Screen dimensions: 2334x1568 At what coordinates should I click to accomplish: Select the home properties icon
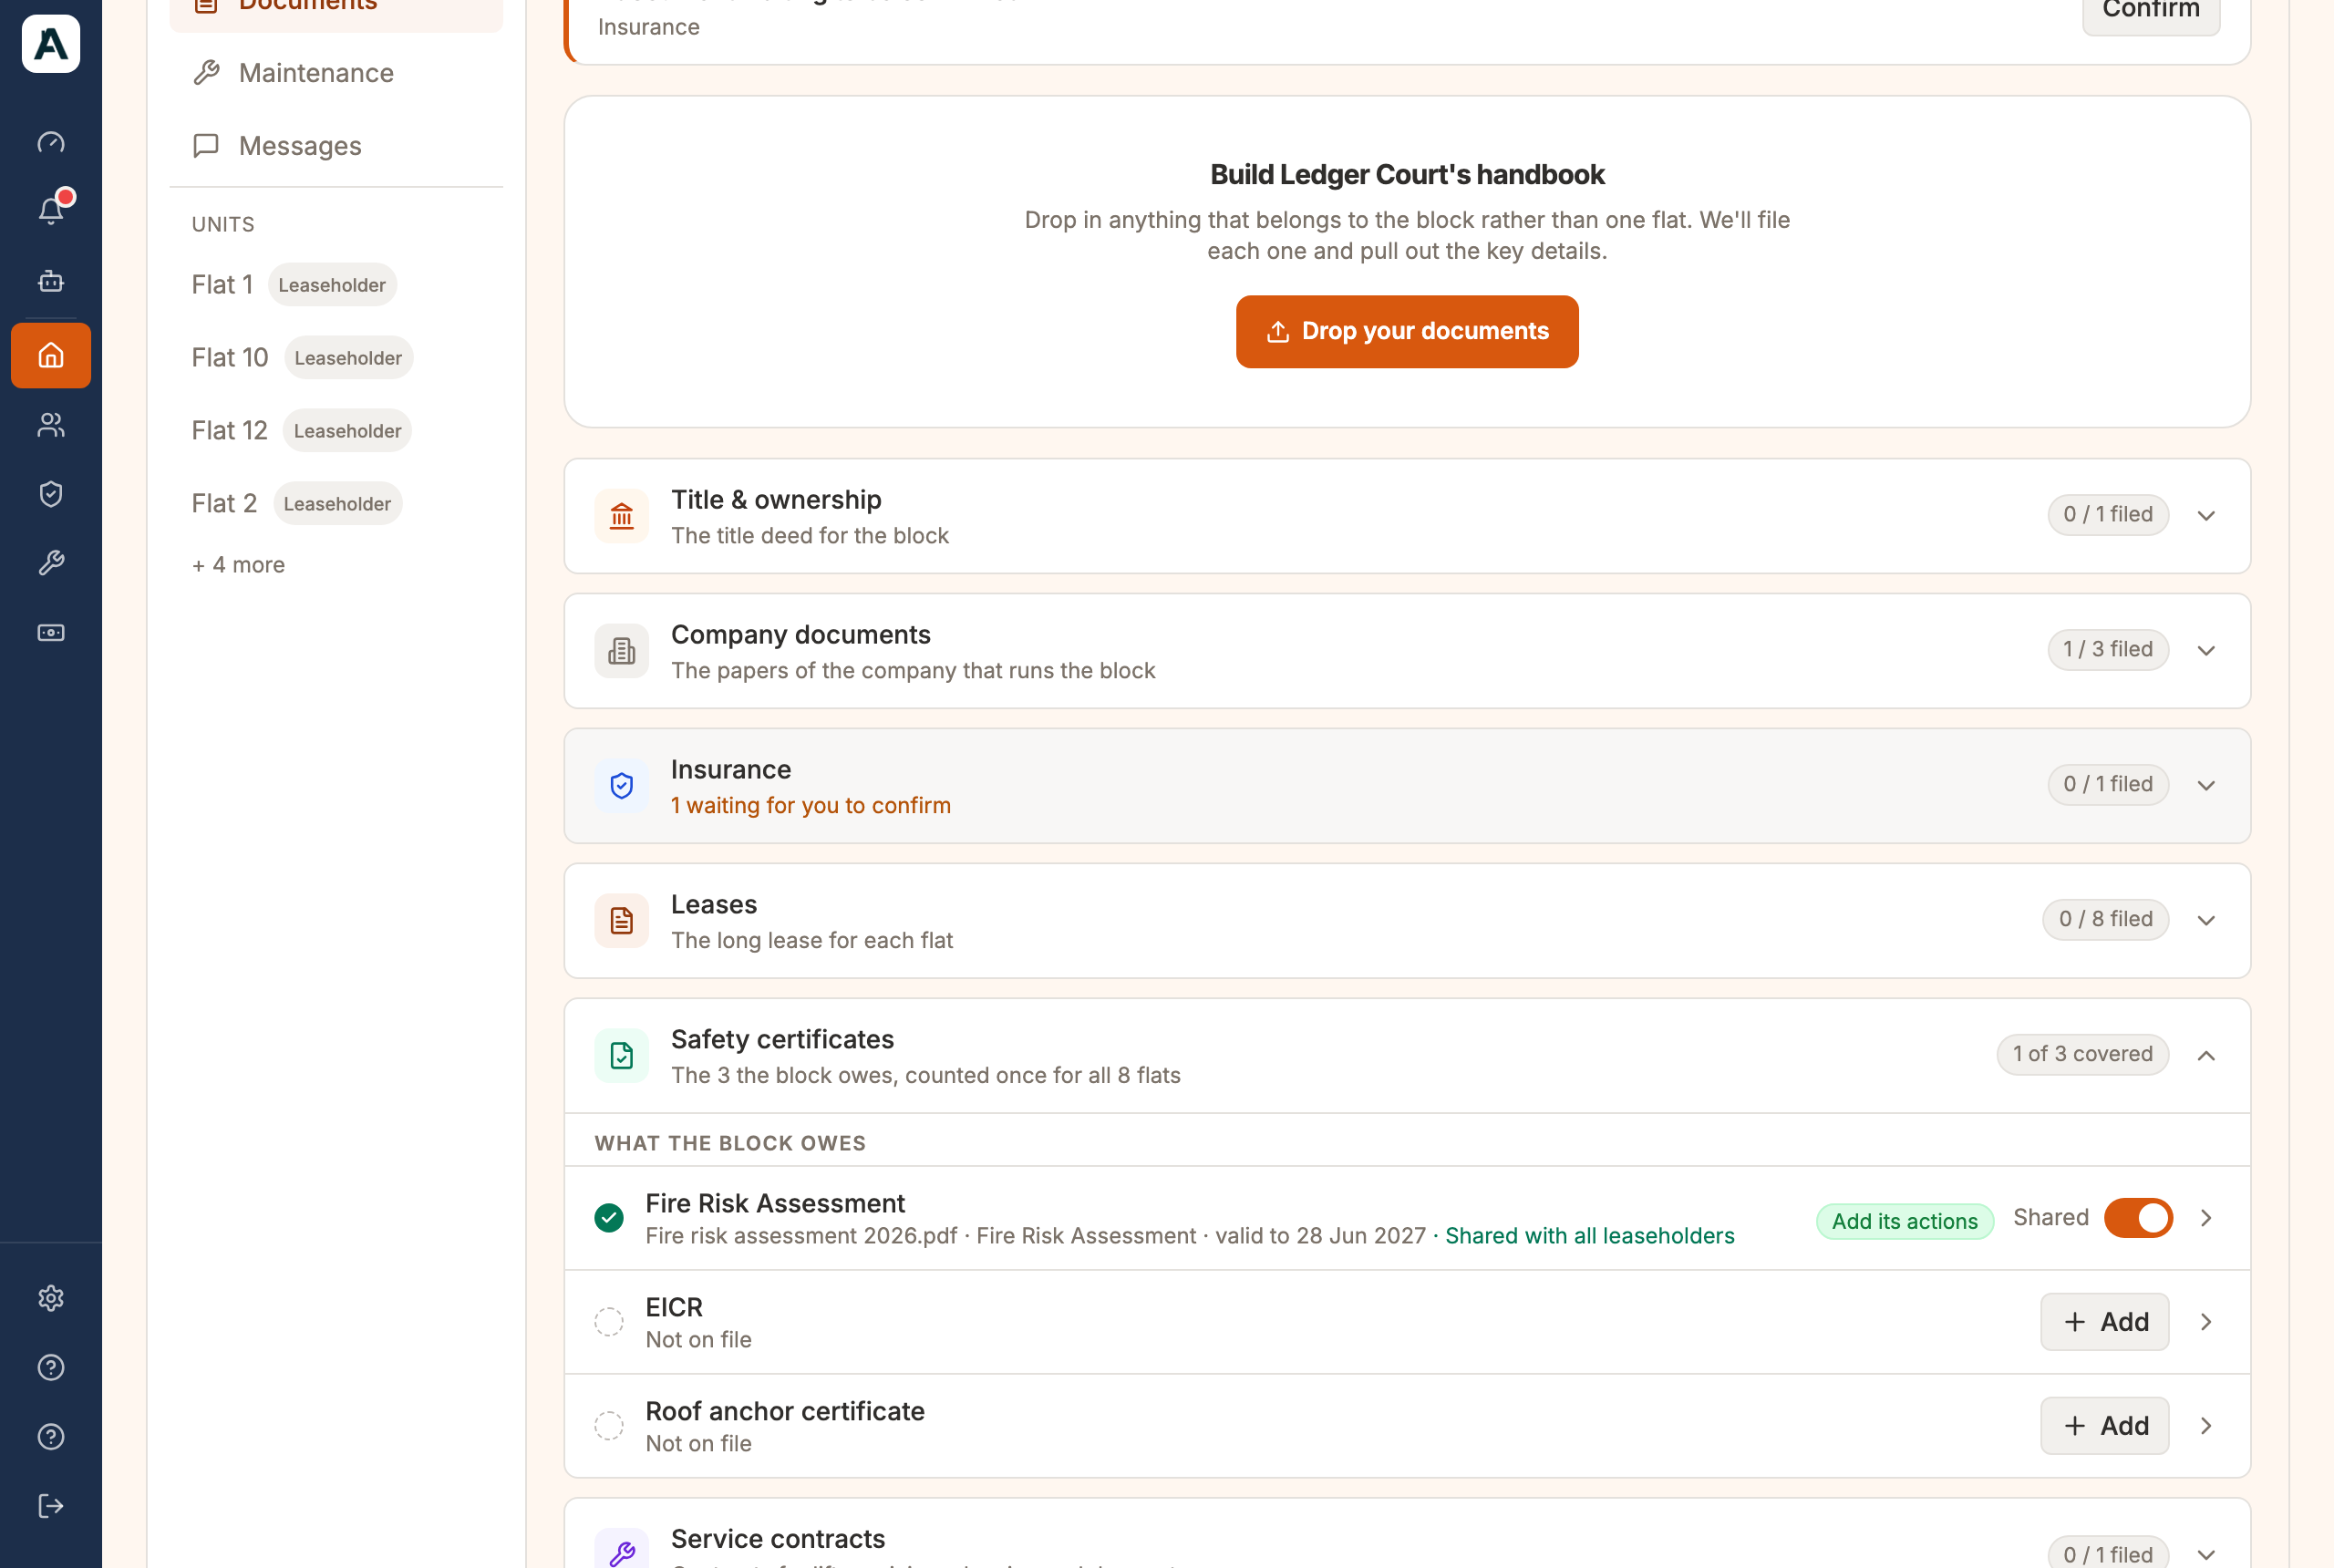[x=51, y=355]
